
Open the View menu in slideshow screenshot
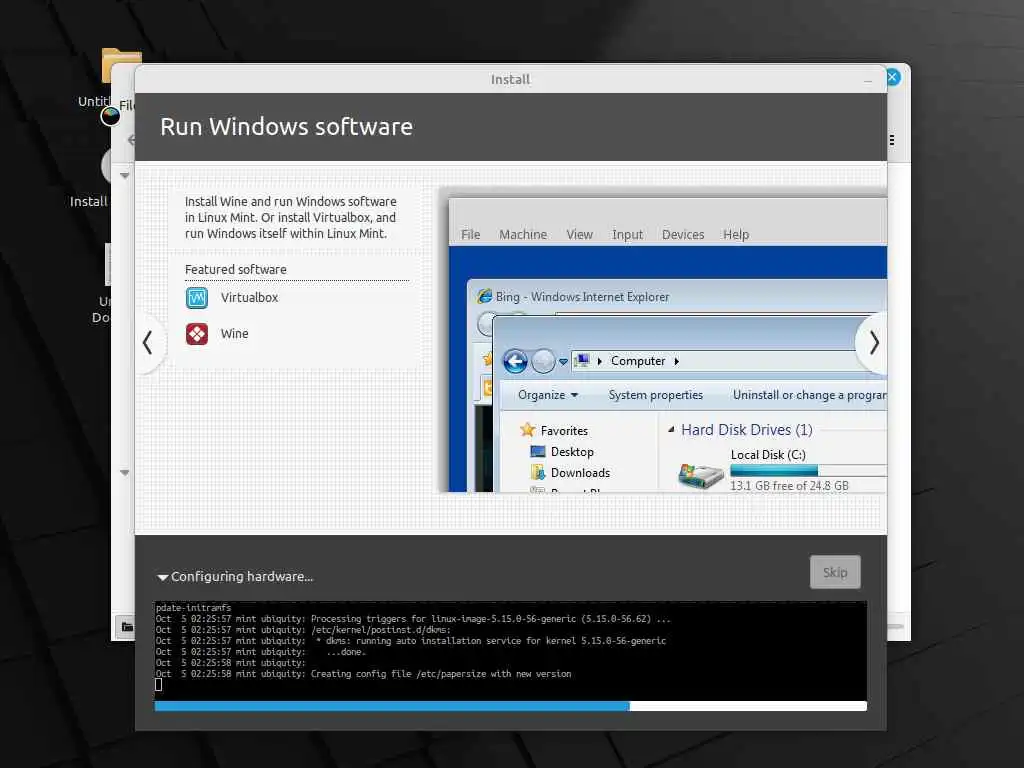click(579, 234)
